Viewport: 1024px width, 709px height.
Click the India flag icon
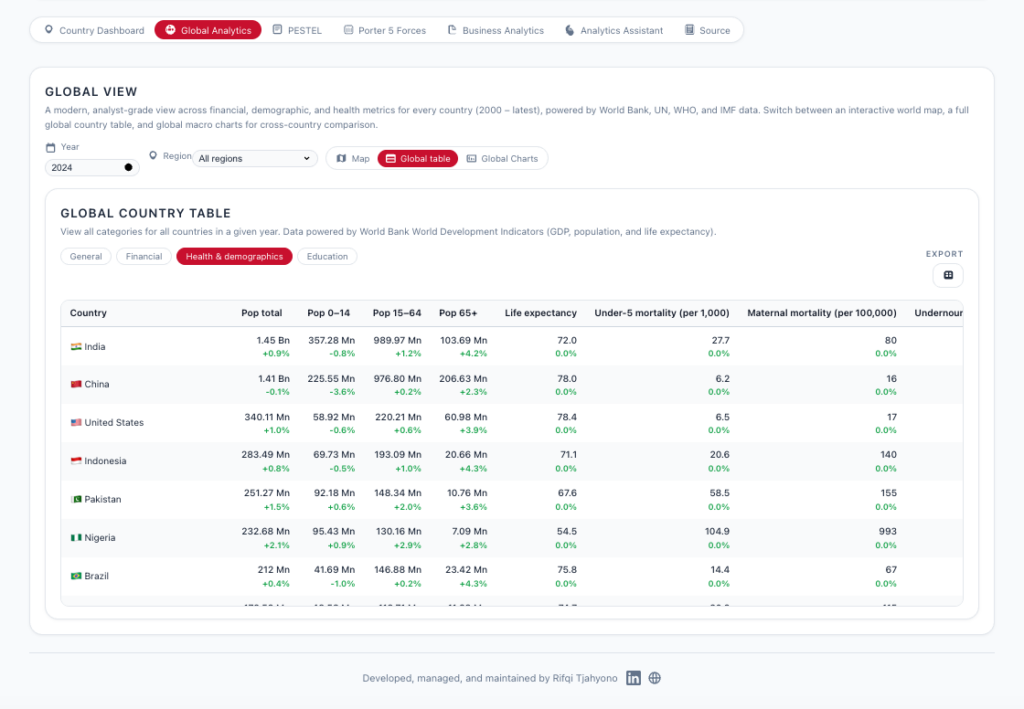(x=76, y=347)
